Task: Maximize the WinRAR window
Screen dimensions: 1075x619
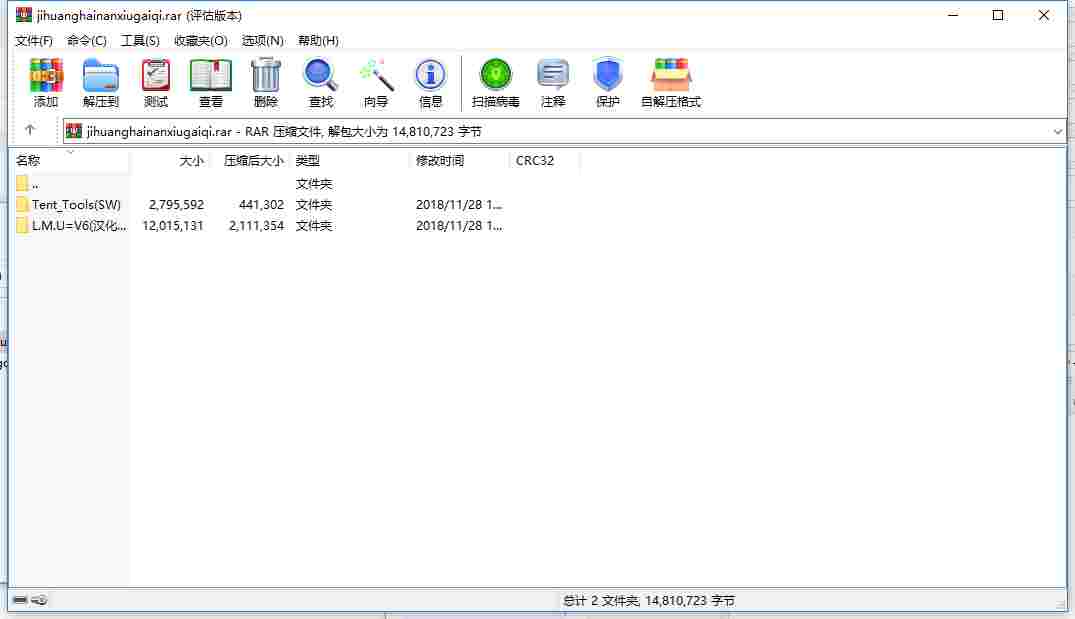Action: [x=998, y=15]
